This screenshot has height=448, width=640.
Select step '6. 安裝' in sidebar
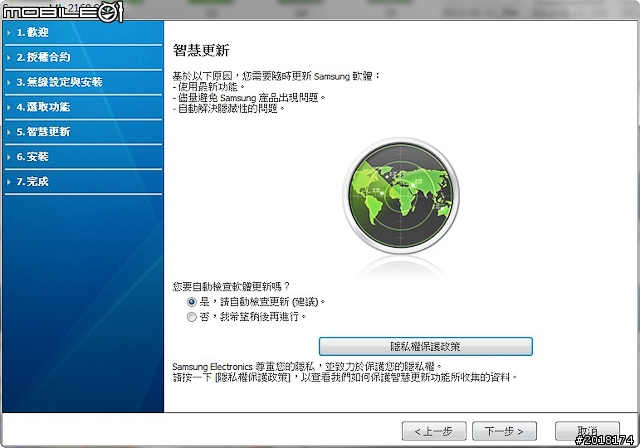tap(83, 157)
